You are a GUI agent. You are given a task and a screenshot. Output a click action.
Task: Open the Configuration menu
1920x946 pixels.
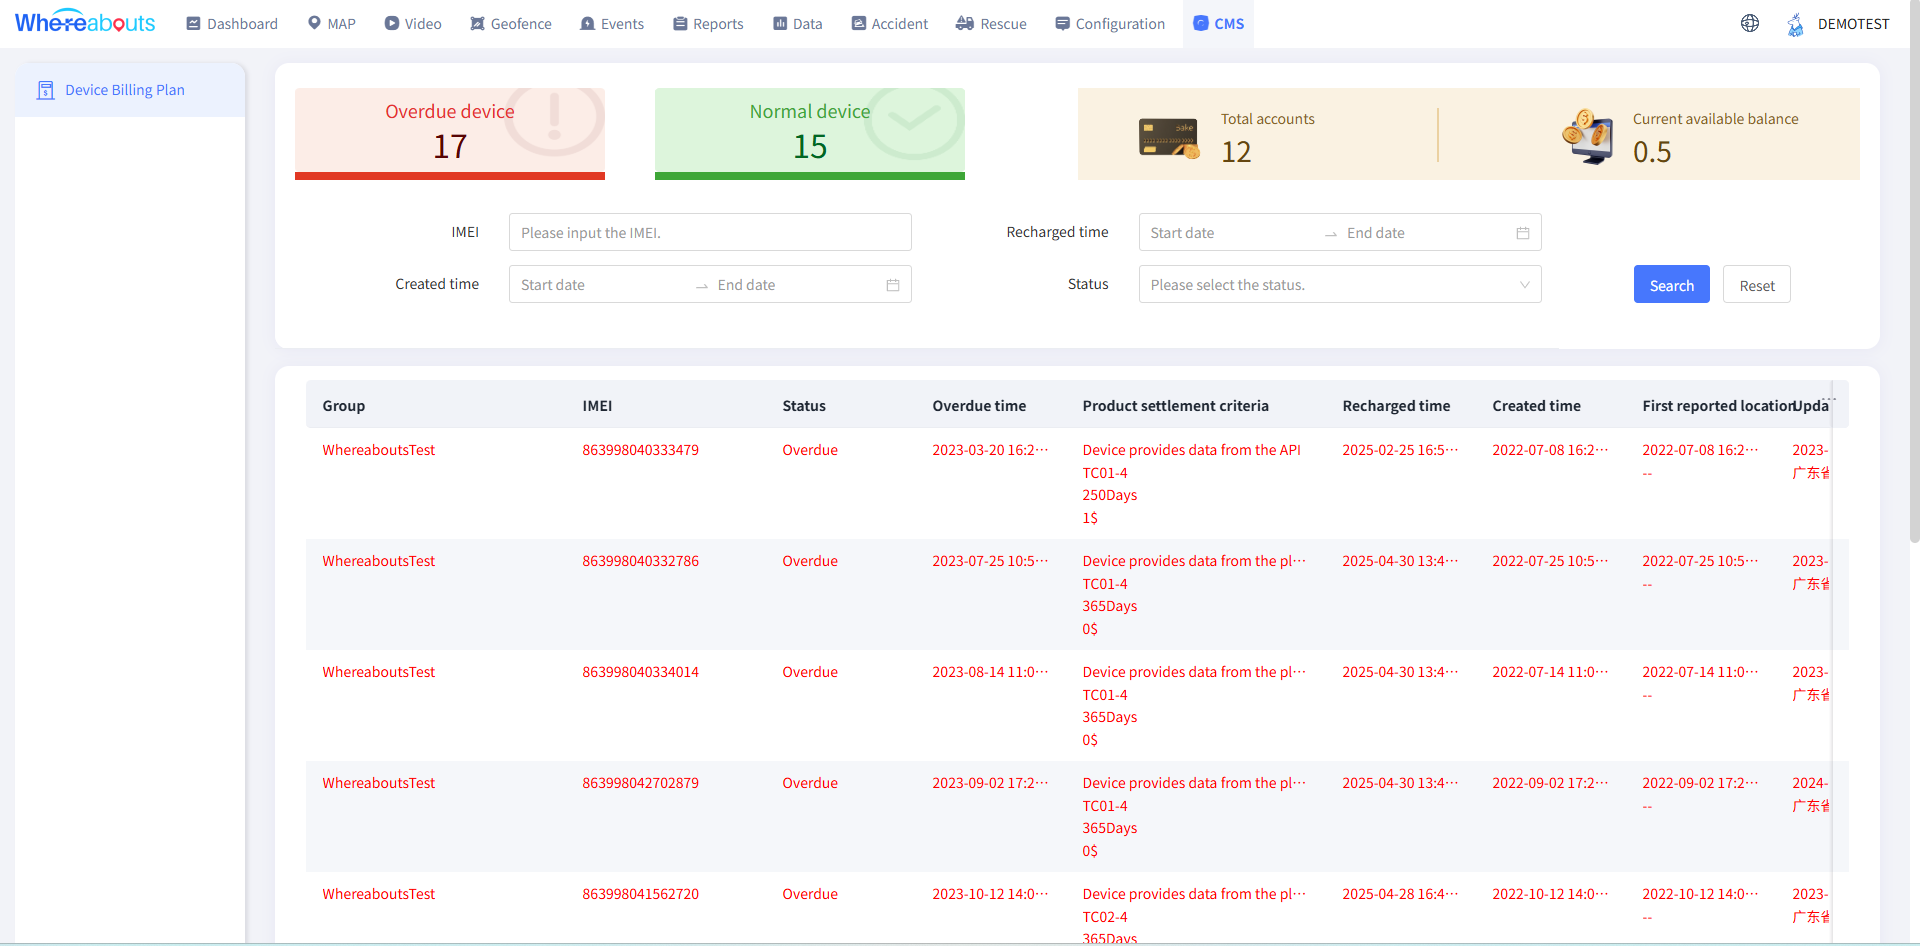coord(1110,24)
